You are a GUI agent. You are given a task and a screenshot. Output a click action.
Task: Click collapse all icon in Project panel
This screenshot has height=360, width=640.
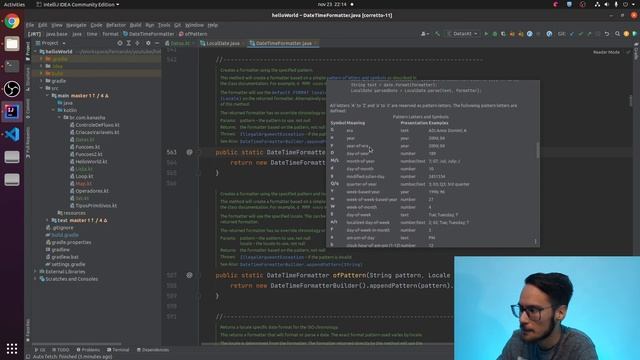(x=138, y=43)
